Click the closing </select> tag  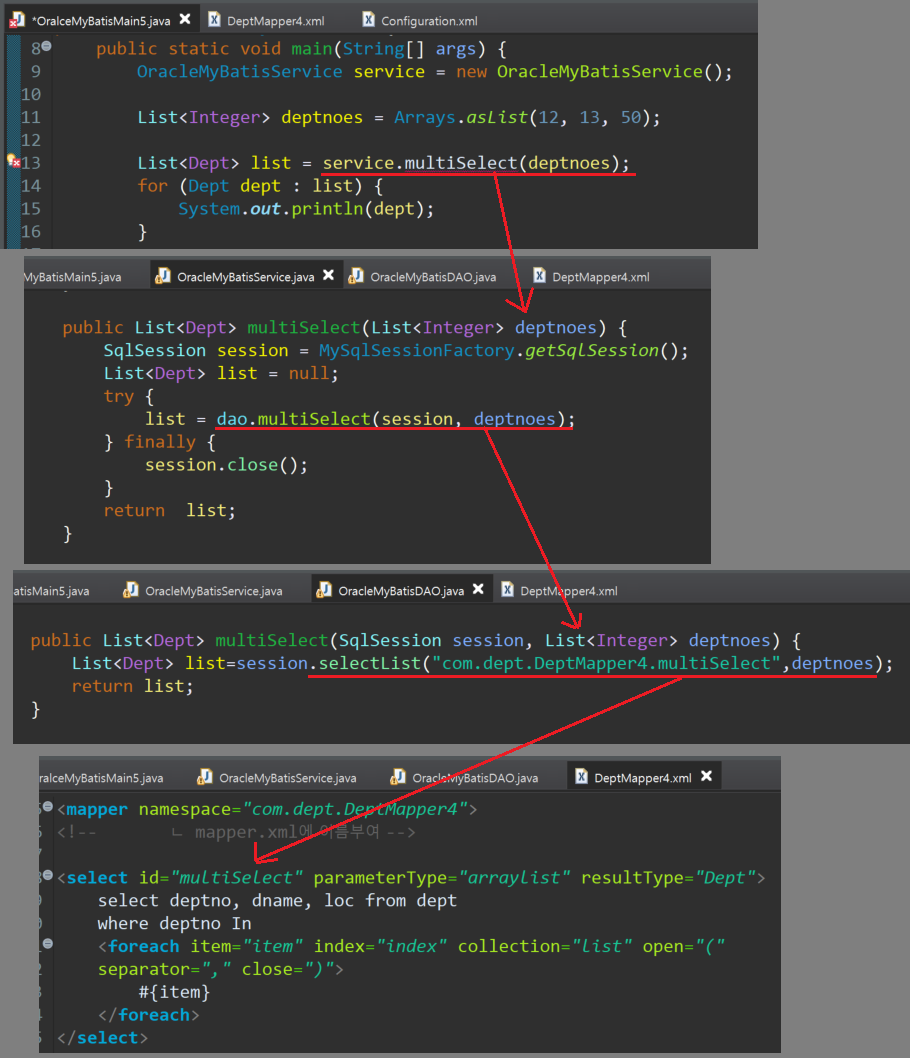click(103, 1038)
